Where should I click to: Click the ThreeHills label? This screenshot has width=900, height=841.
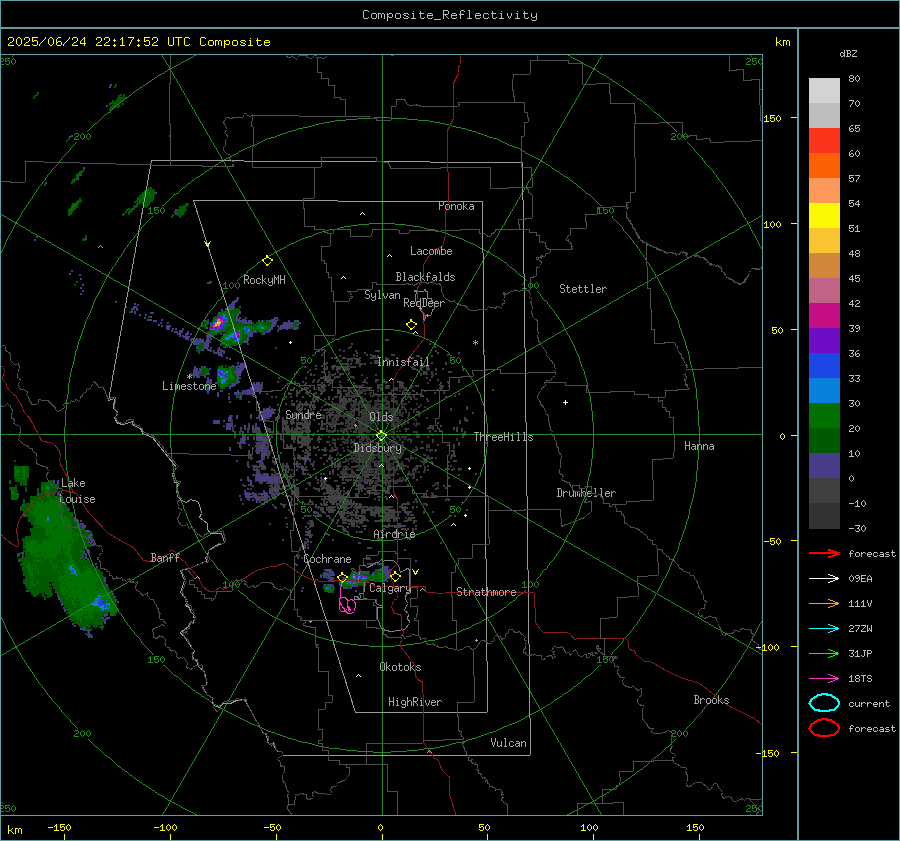[x=503, y=437]
